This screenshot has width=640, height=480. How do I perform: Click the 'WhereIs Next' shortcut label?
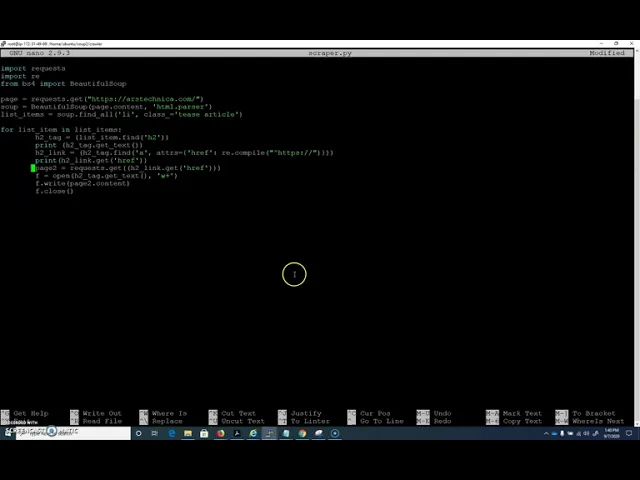click(x=598, y=421)
